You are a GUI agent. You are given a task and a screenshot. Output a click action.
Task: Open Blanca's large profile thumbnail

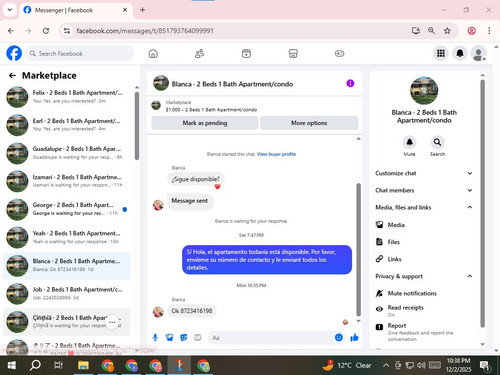[x=424, y=91]
